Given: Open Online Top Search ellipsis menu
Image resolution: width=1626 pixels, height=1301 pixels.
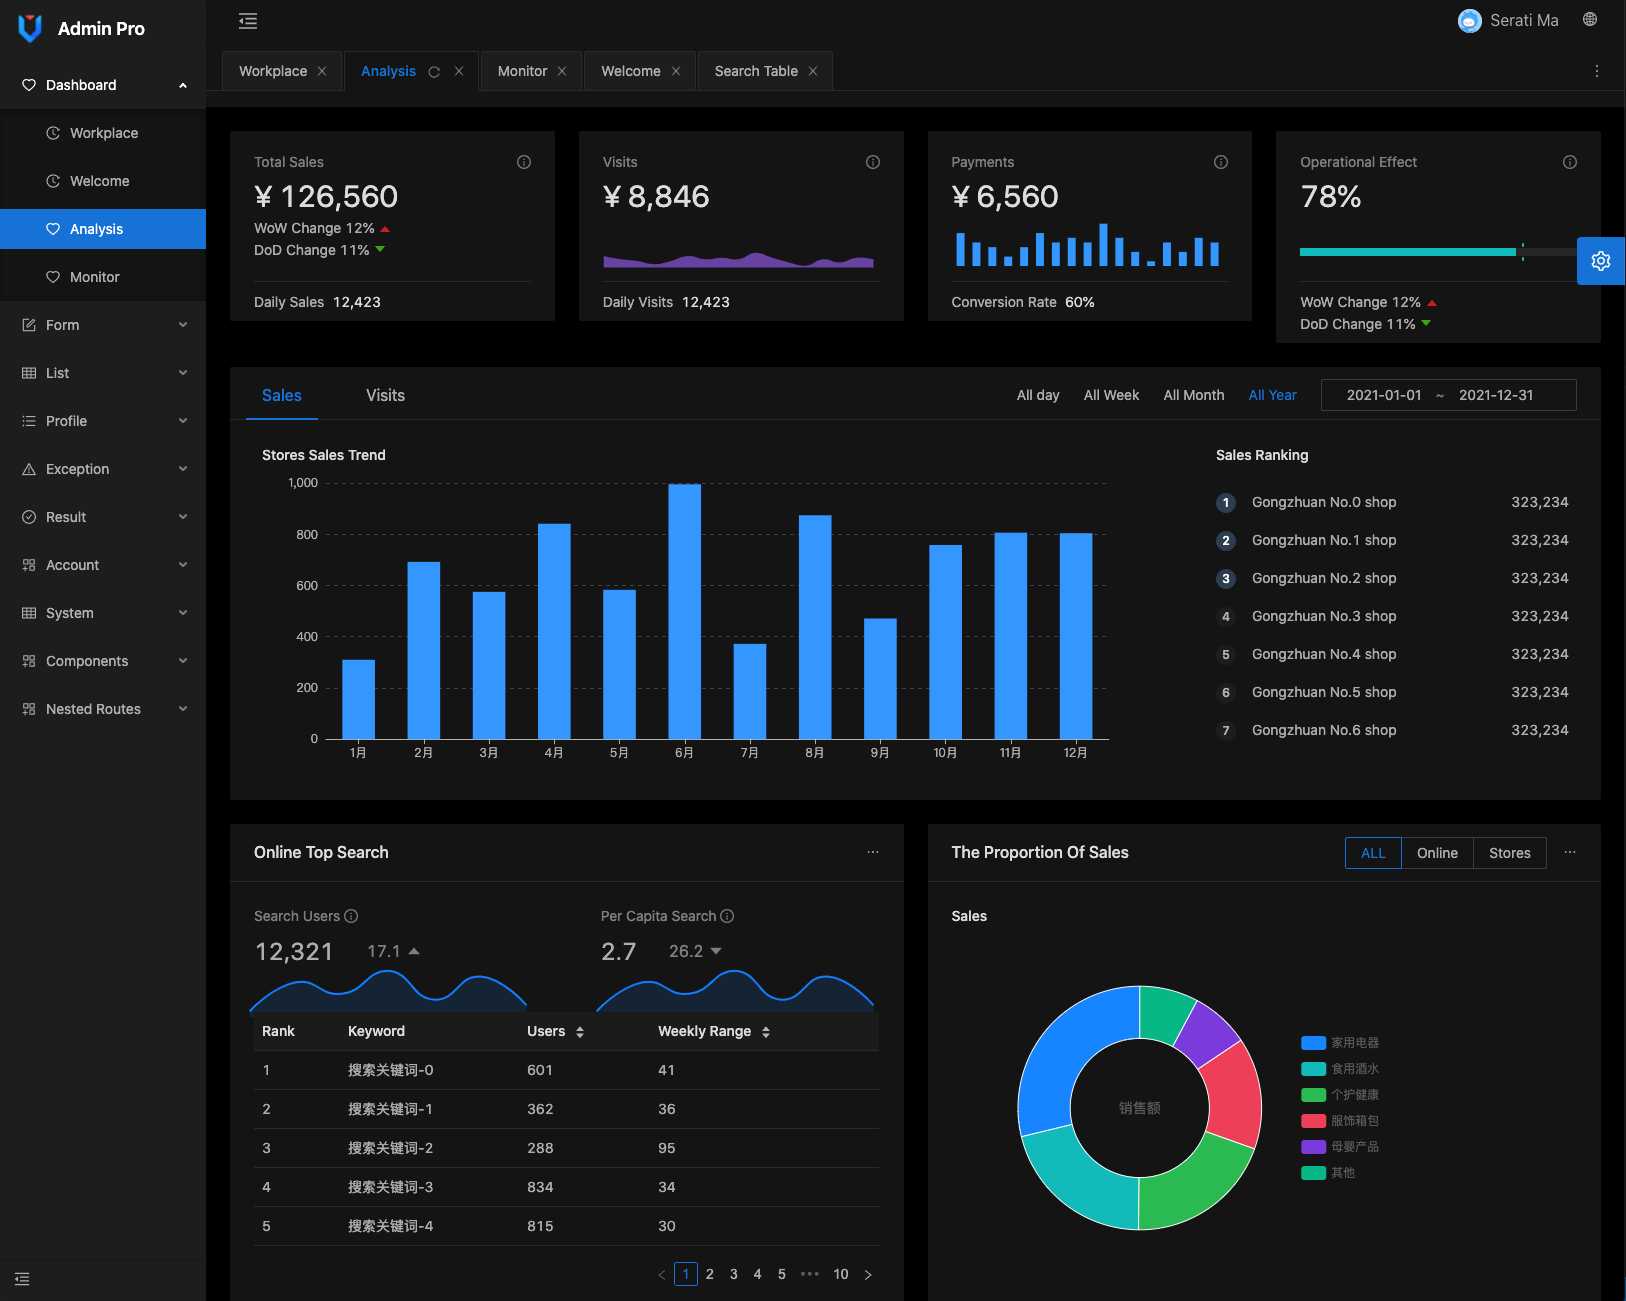Looking at the screenshot, I should tap(872, 852).
